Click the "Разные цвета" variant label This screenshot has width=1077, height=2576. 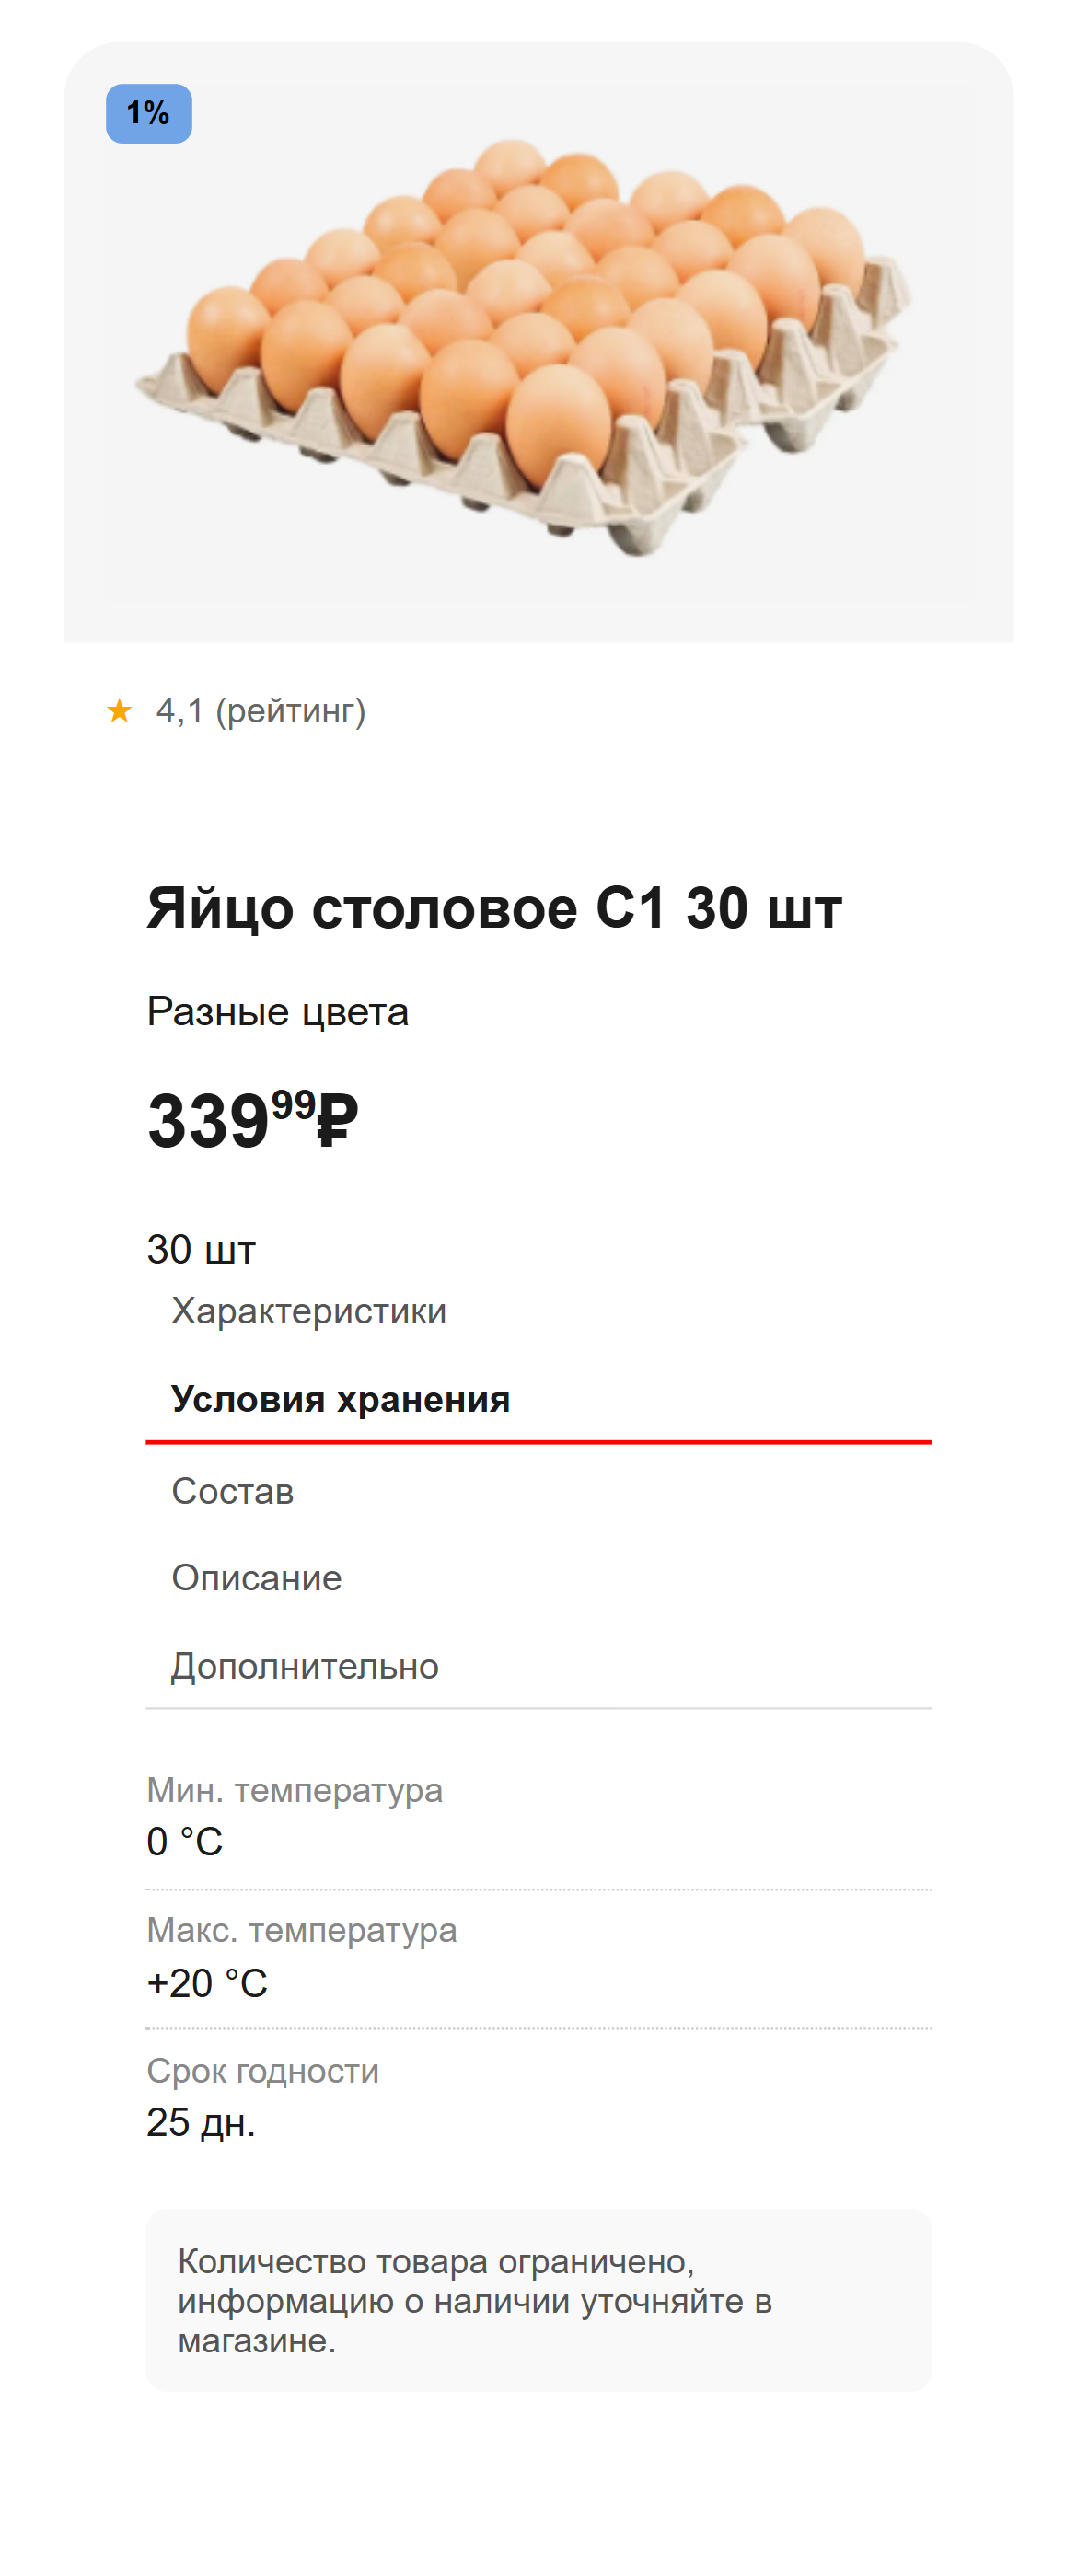(x=277, y=1012)
